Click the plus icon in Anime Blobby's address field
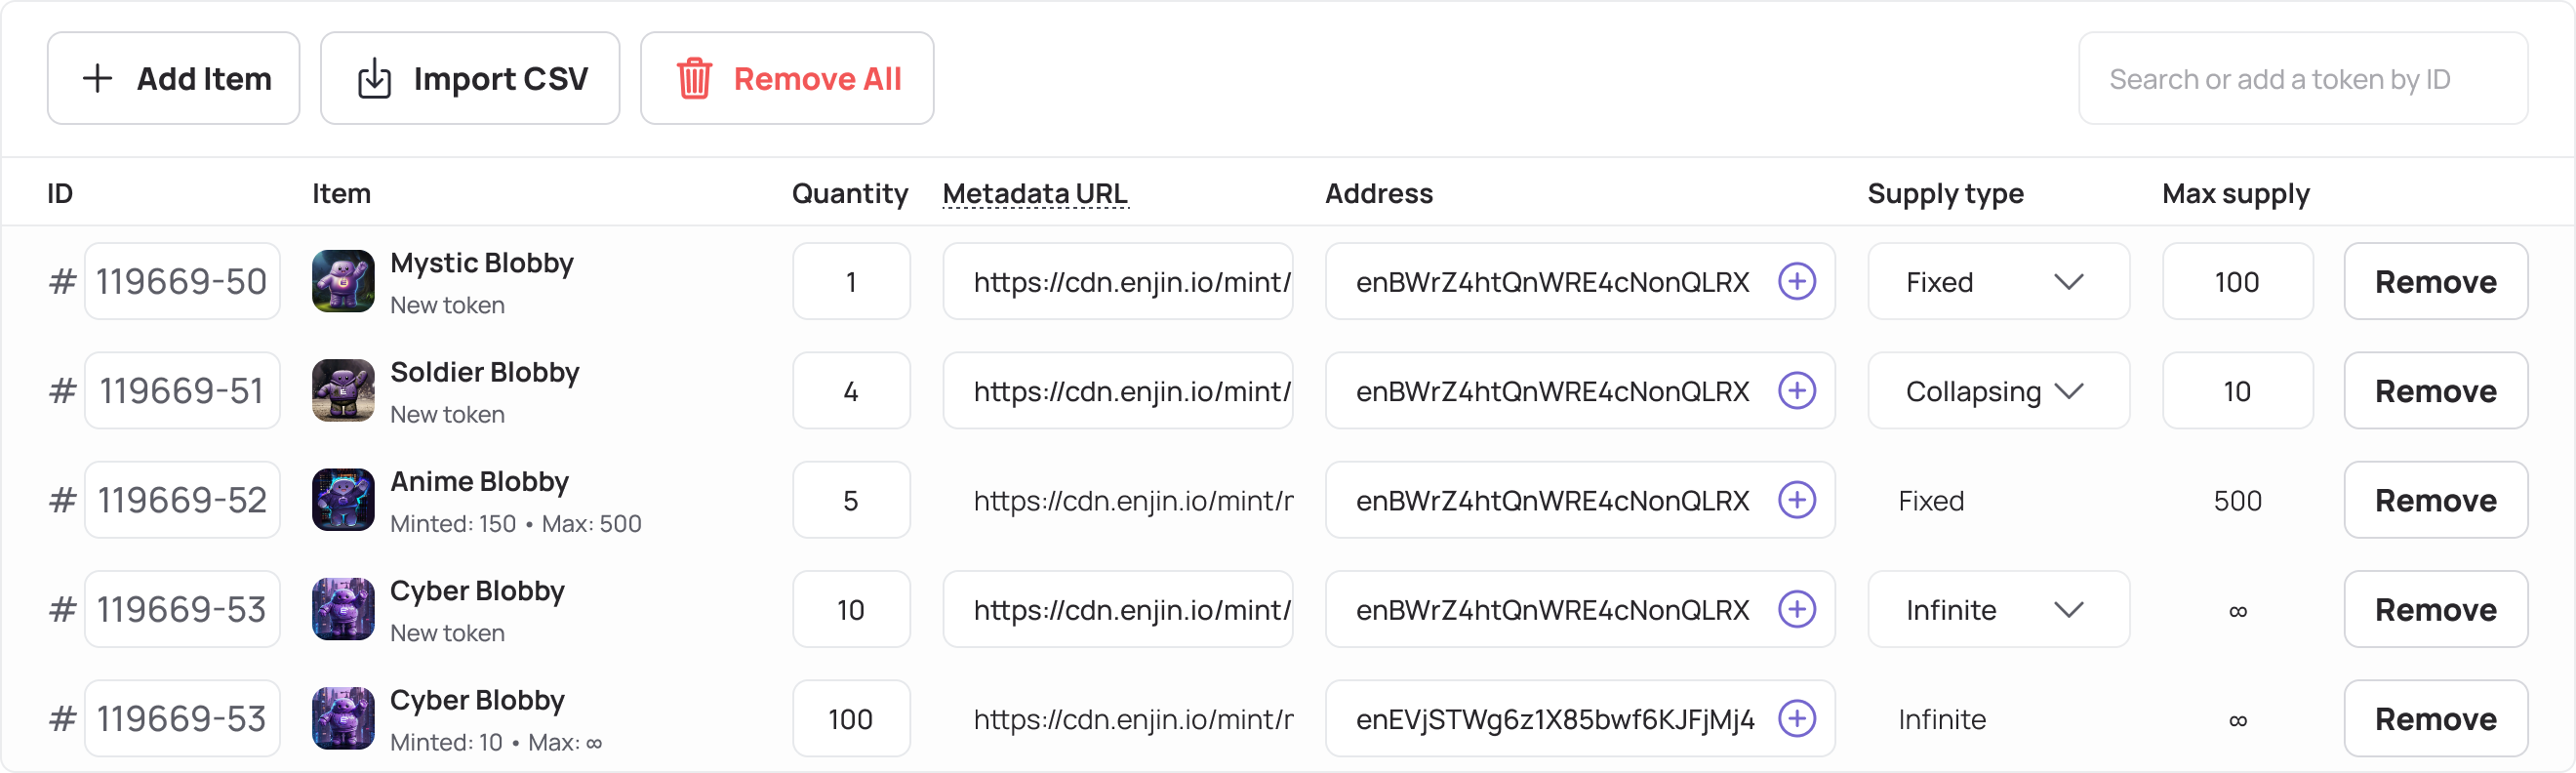The height and width of the screenshot is (773, 2576). click(1797, 500)
